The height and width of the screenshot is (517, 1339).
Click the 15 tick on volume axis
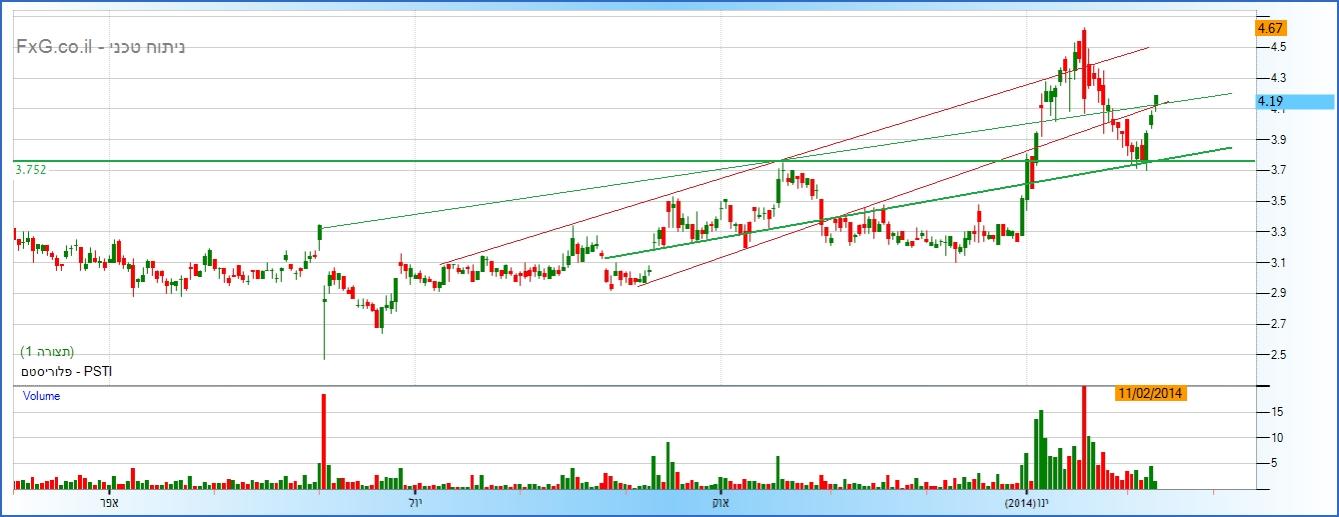point(1277,411)
